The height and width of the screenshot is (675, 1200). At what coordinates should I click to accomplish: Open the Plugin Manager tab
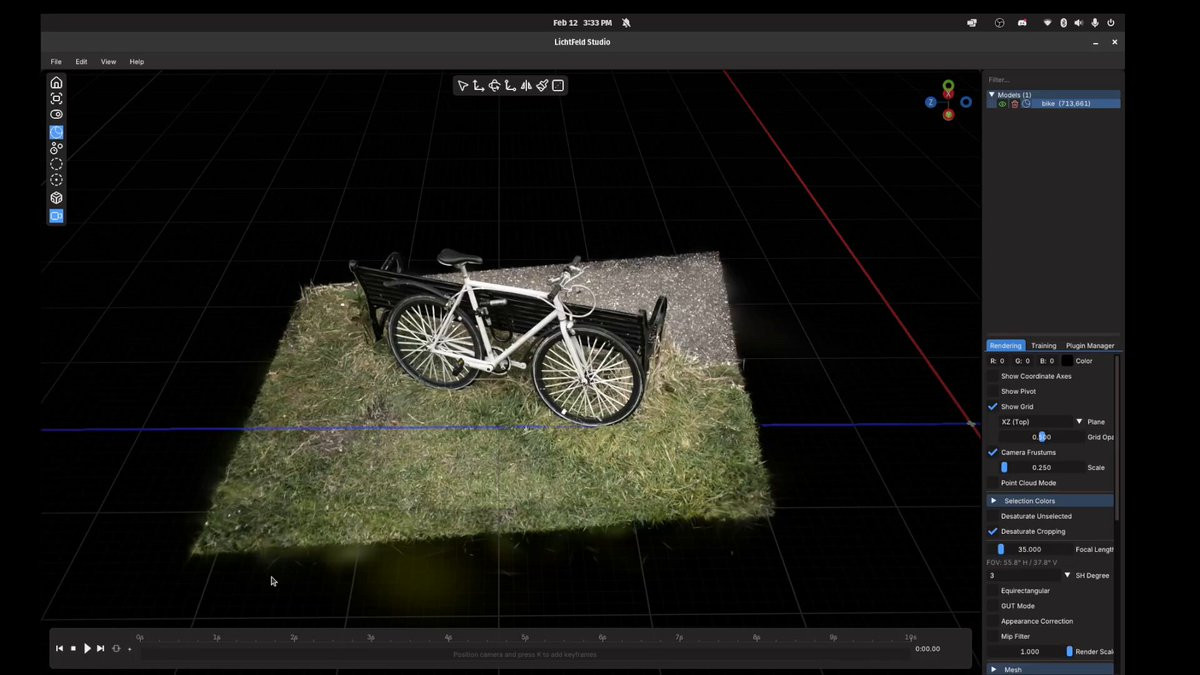click(1089, 346)
